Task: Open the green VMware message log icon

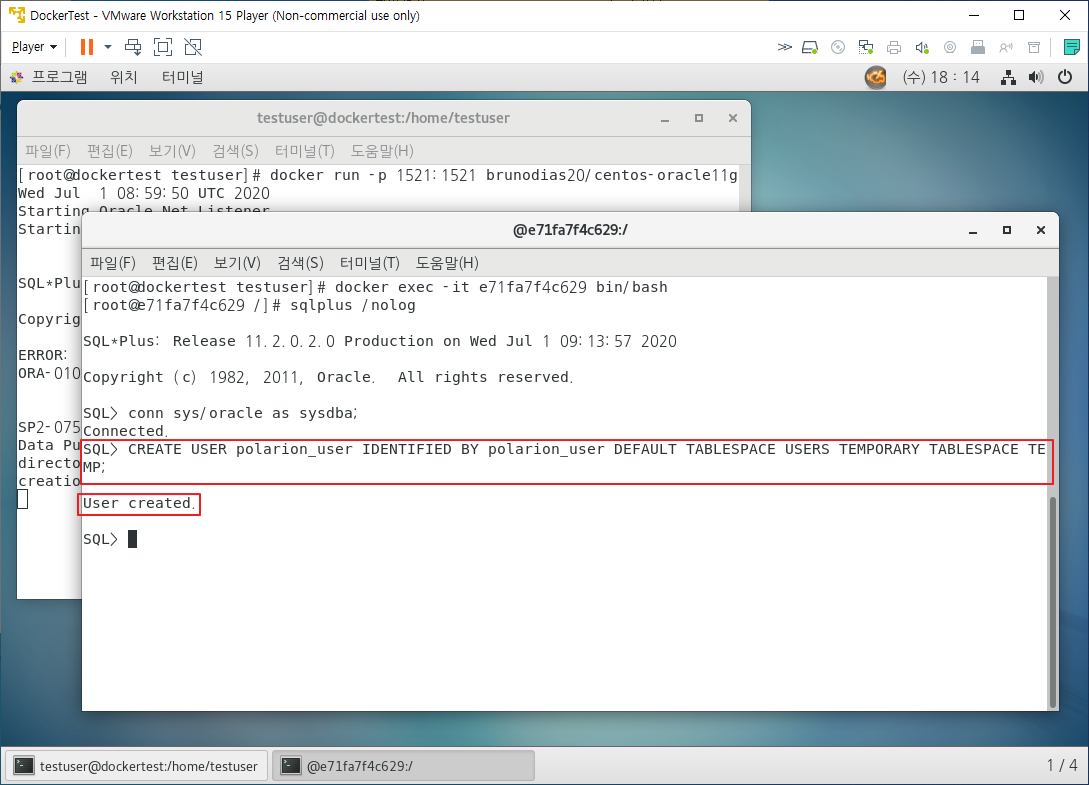Action: [1072, 47]
